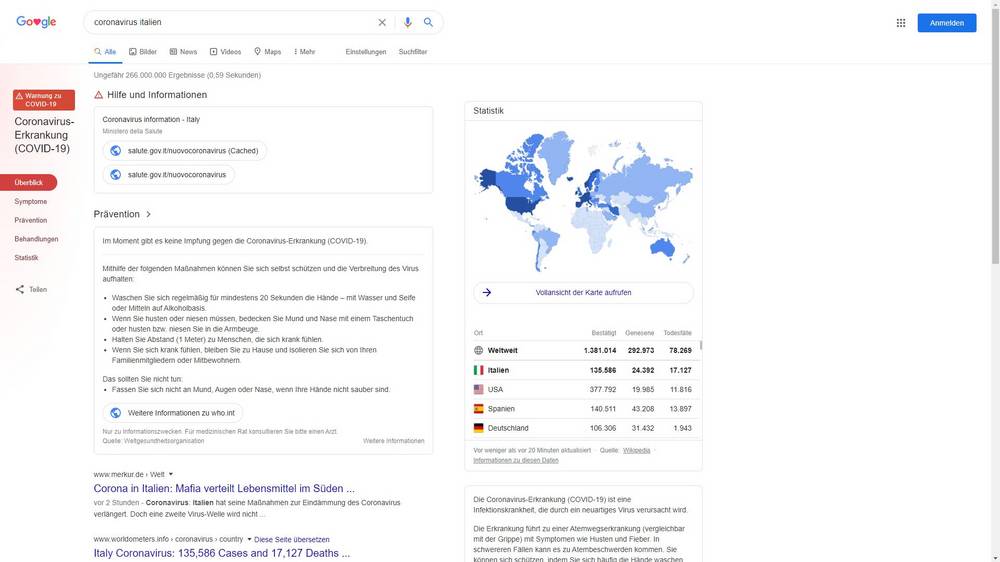This screenshot has height=562, width=1000.
Task: Click the arrow icon on the Vollansicht button
Action: (x=487, y=293)
